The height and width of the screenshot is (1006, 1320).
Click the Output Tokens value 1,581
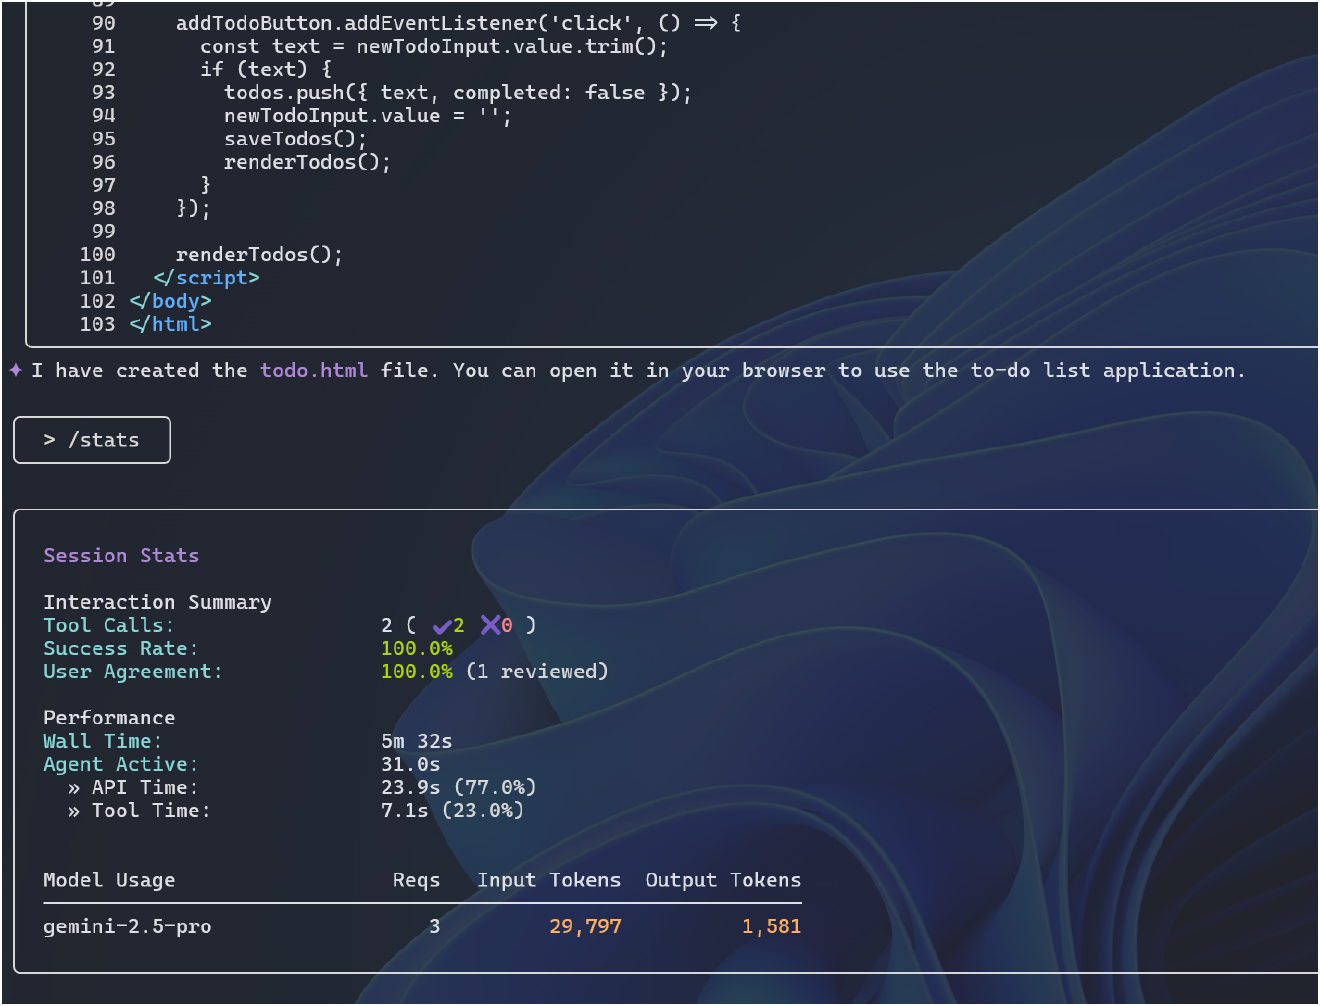pyautogui.click(x=771, y=926)
